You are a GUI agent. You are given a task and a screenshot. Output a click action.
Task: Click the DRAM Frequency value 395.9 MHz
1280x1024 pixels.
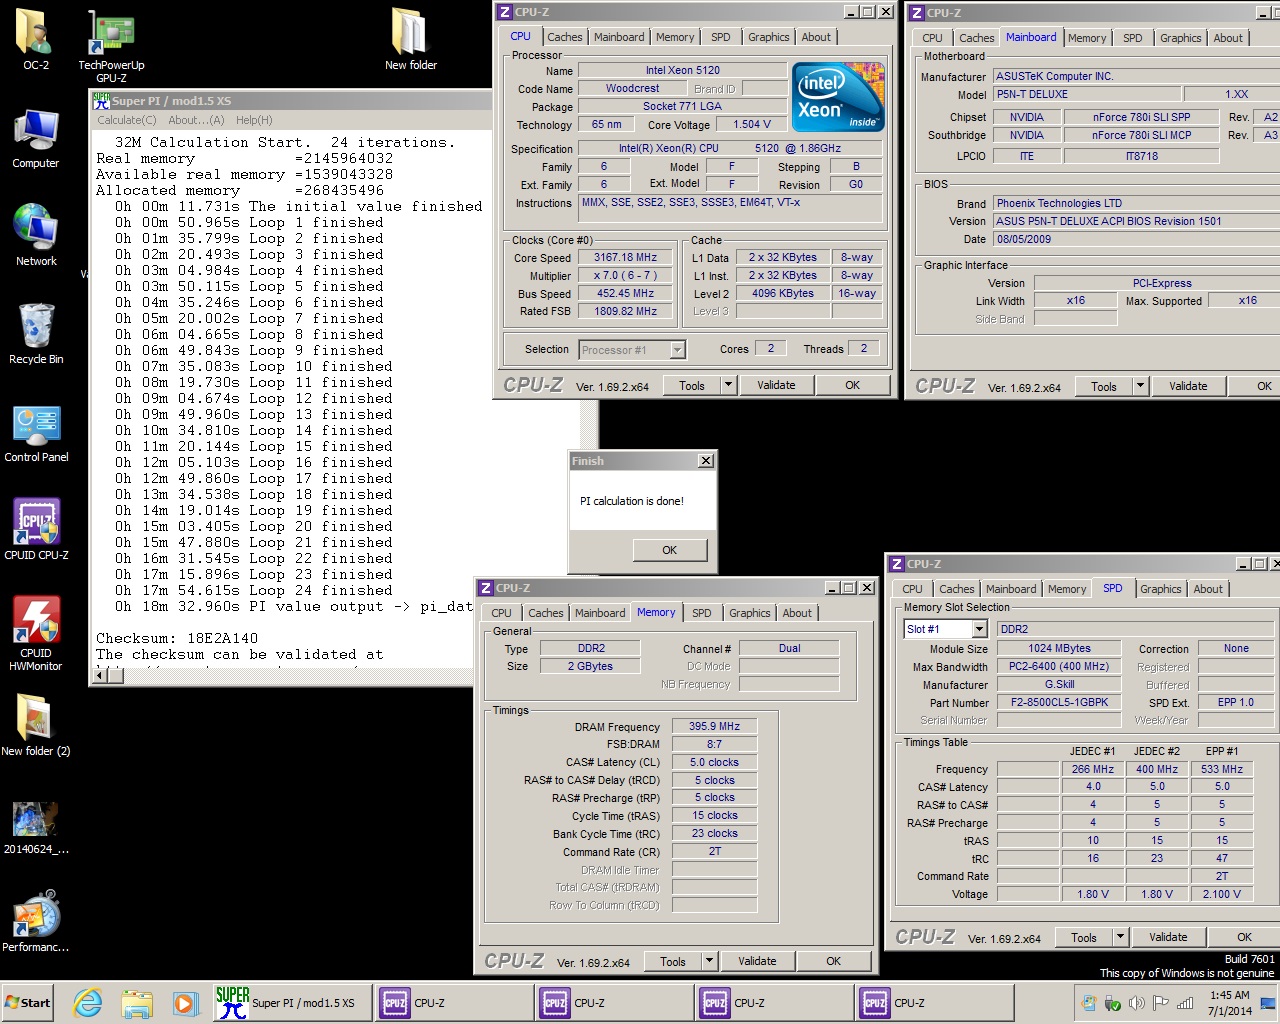(x=714, y=726)
